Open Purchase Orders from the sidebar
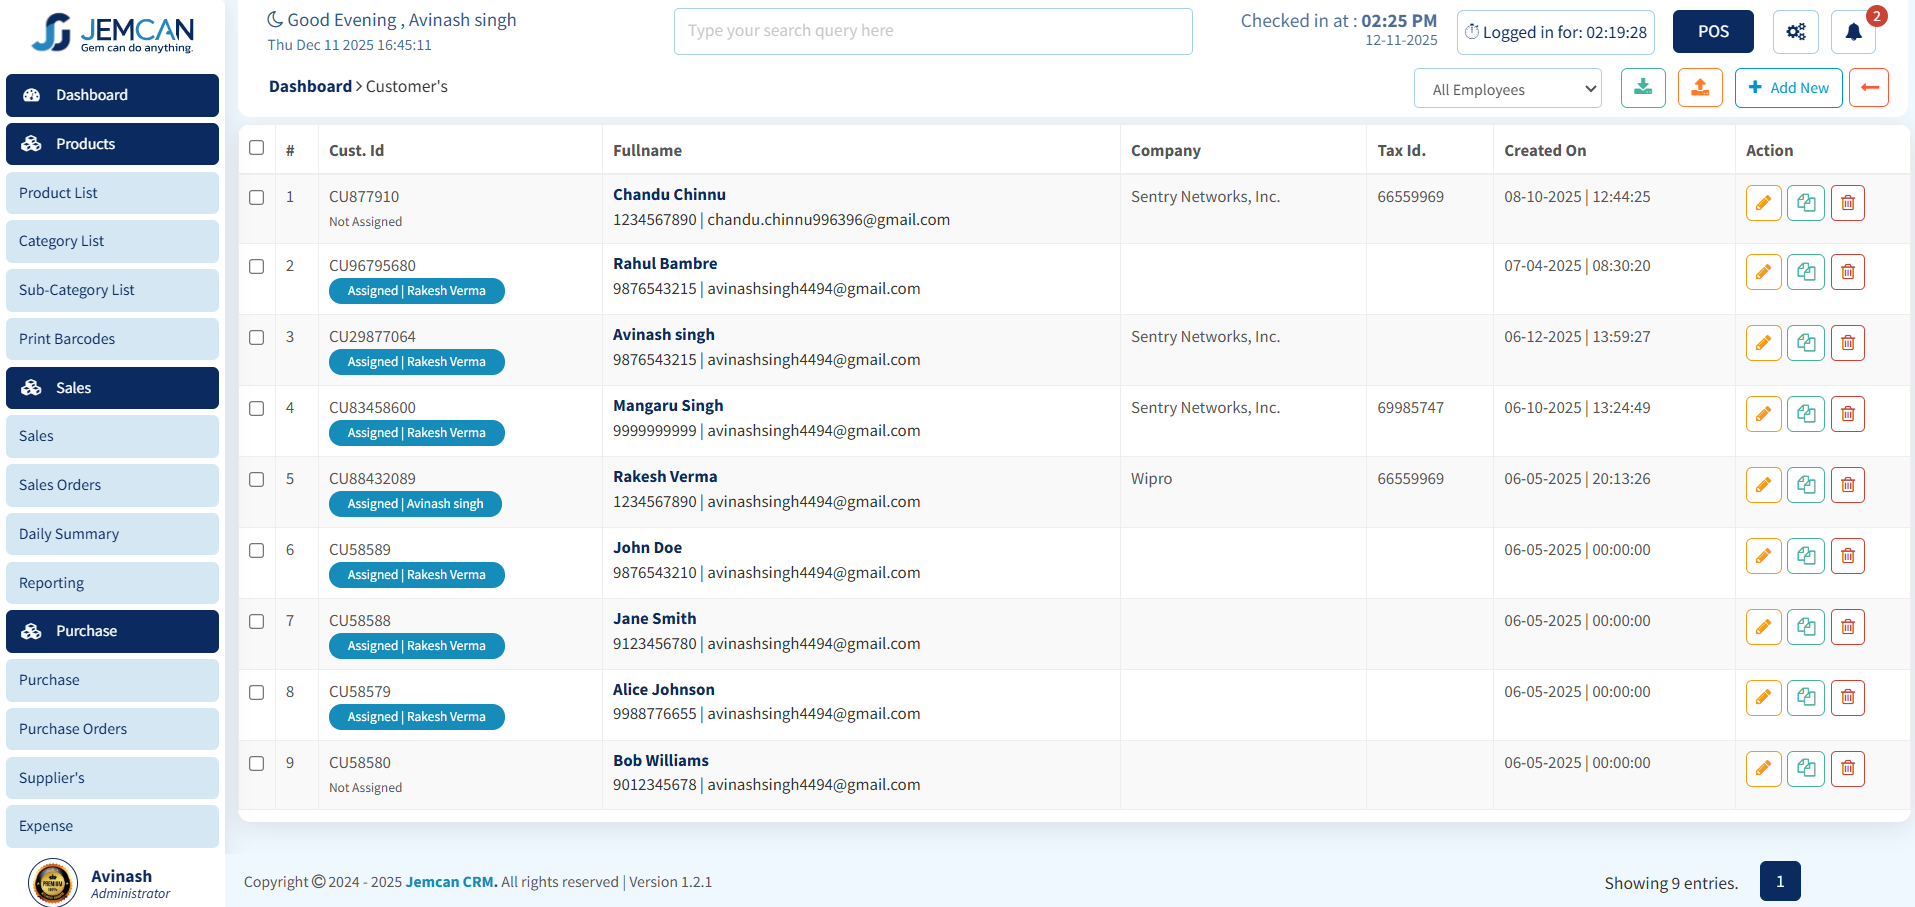1915x907 pixels. [x=112, y=728]
